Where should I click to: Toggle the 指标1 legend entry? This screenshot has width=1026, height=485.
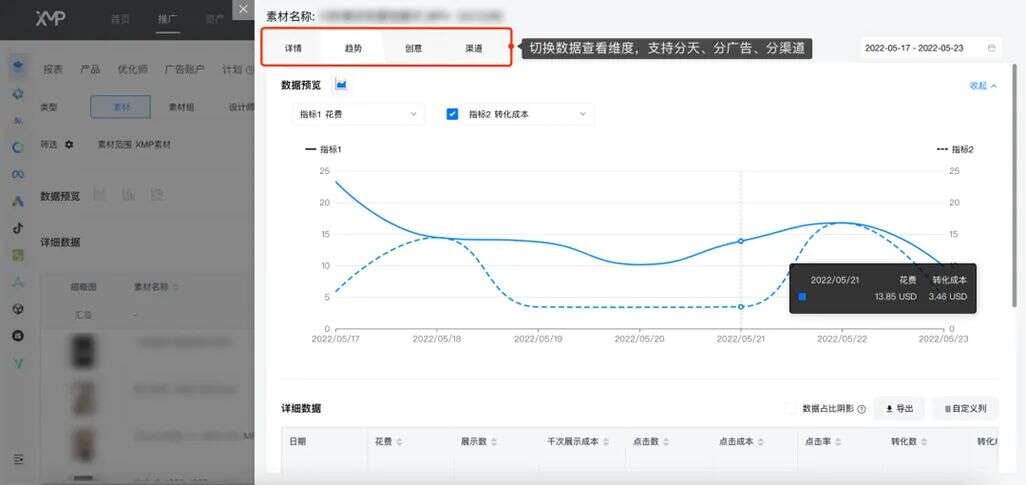pyautogui.click(x=323, y=150)
